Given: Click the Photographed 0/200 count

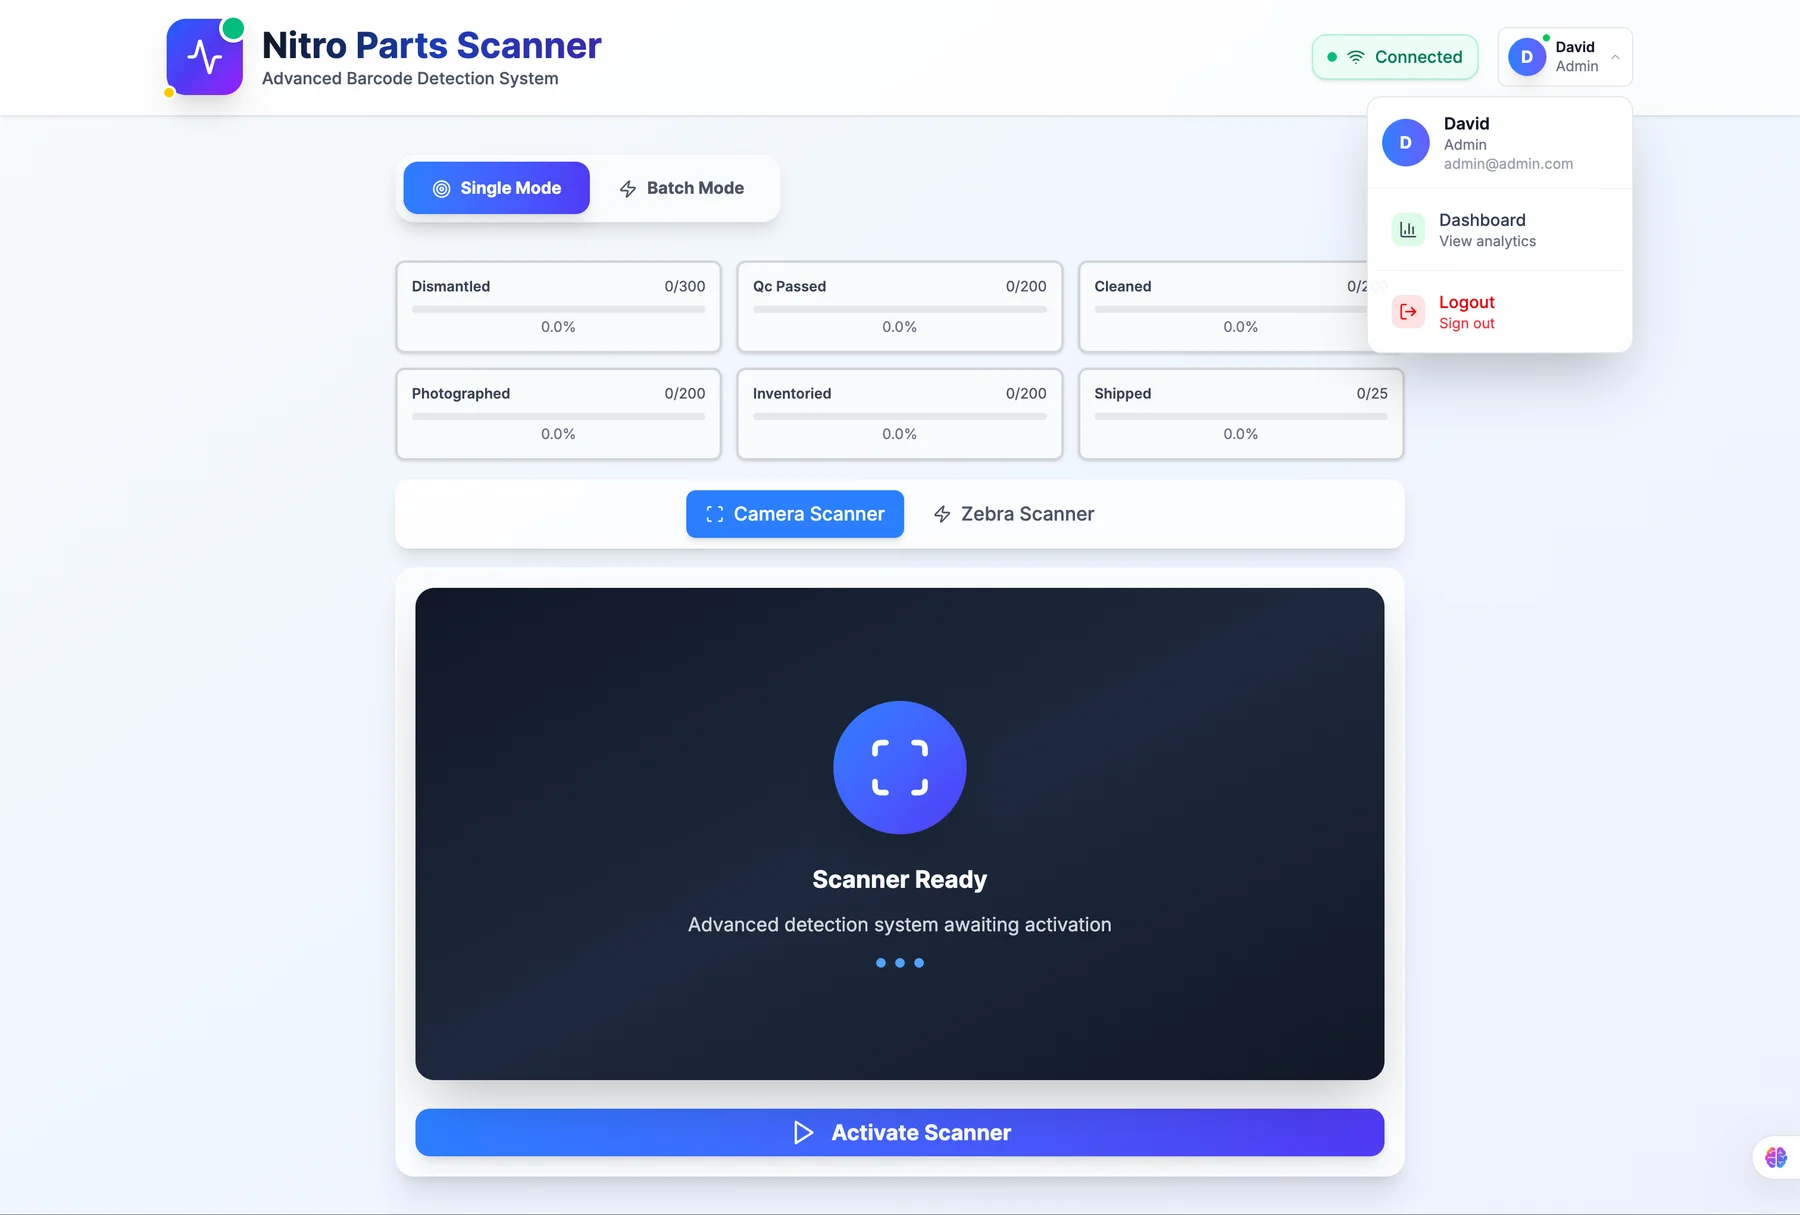Looking at the screenshot, I should 685,394.
